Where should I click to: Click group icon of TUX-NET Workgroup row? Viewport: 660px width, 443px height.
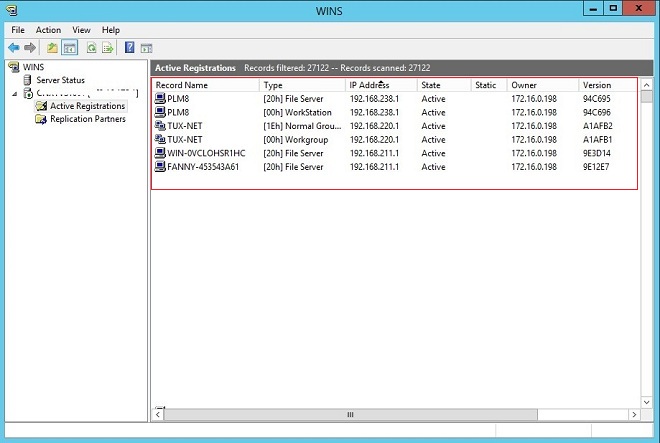160,139
